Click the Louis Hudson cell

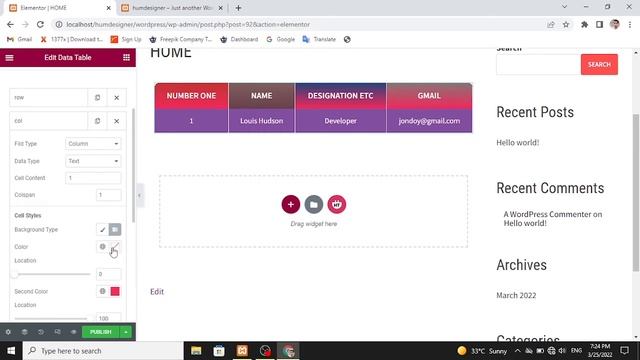pos(261,121)
